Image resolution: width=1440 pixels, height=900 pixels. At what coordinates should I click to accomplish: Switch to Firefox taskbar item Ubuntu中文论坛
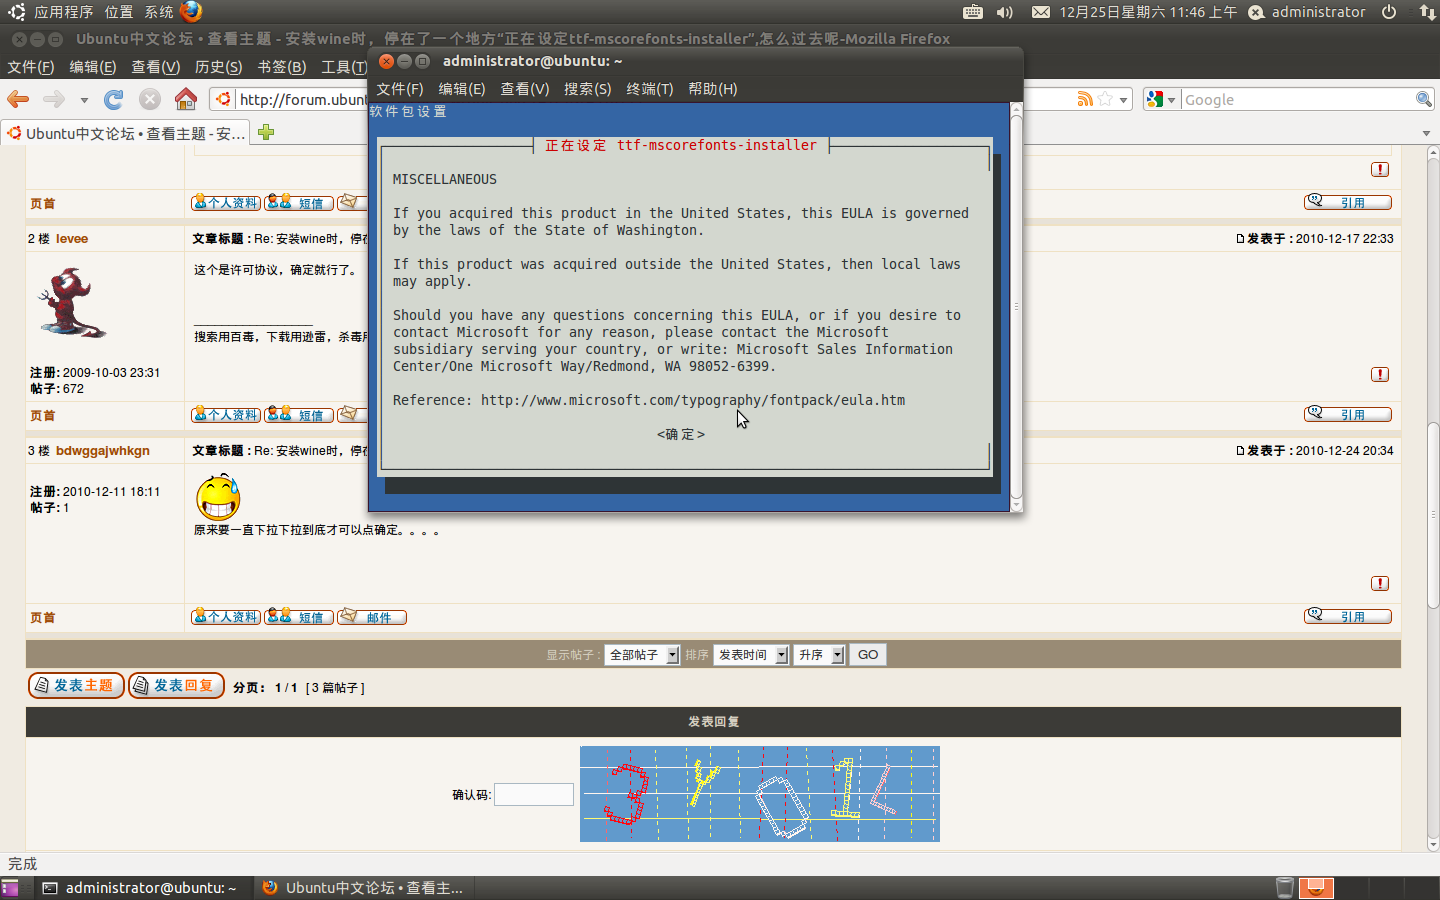coord(364,887)
